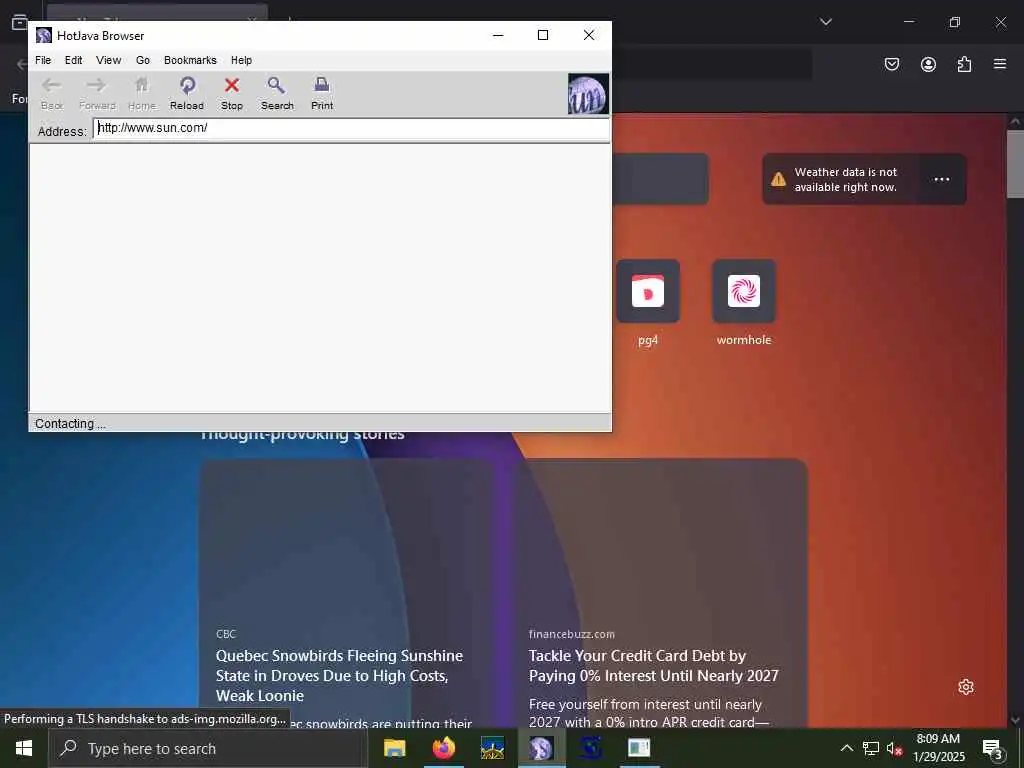Open the white window app on taskbar

[639, 748]
